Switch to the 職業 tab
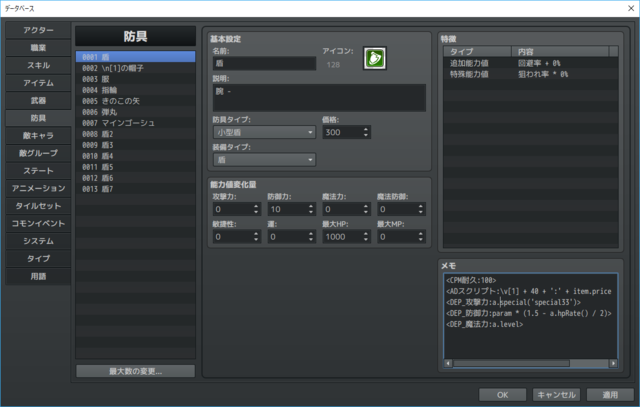640x407 pixels. tap(38, 48)
